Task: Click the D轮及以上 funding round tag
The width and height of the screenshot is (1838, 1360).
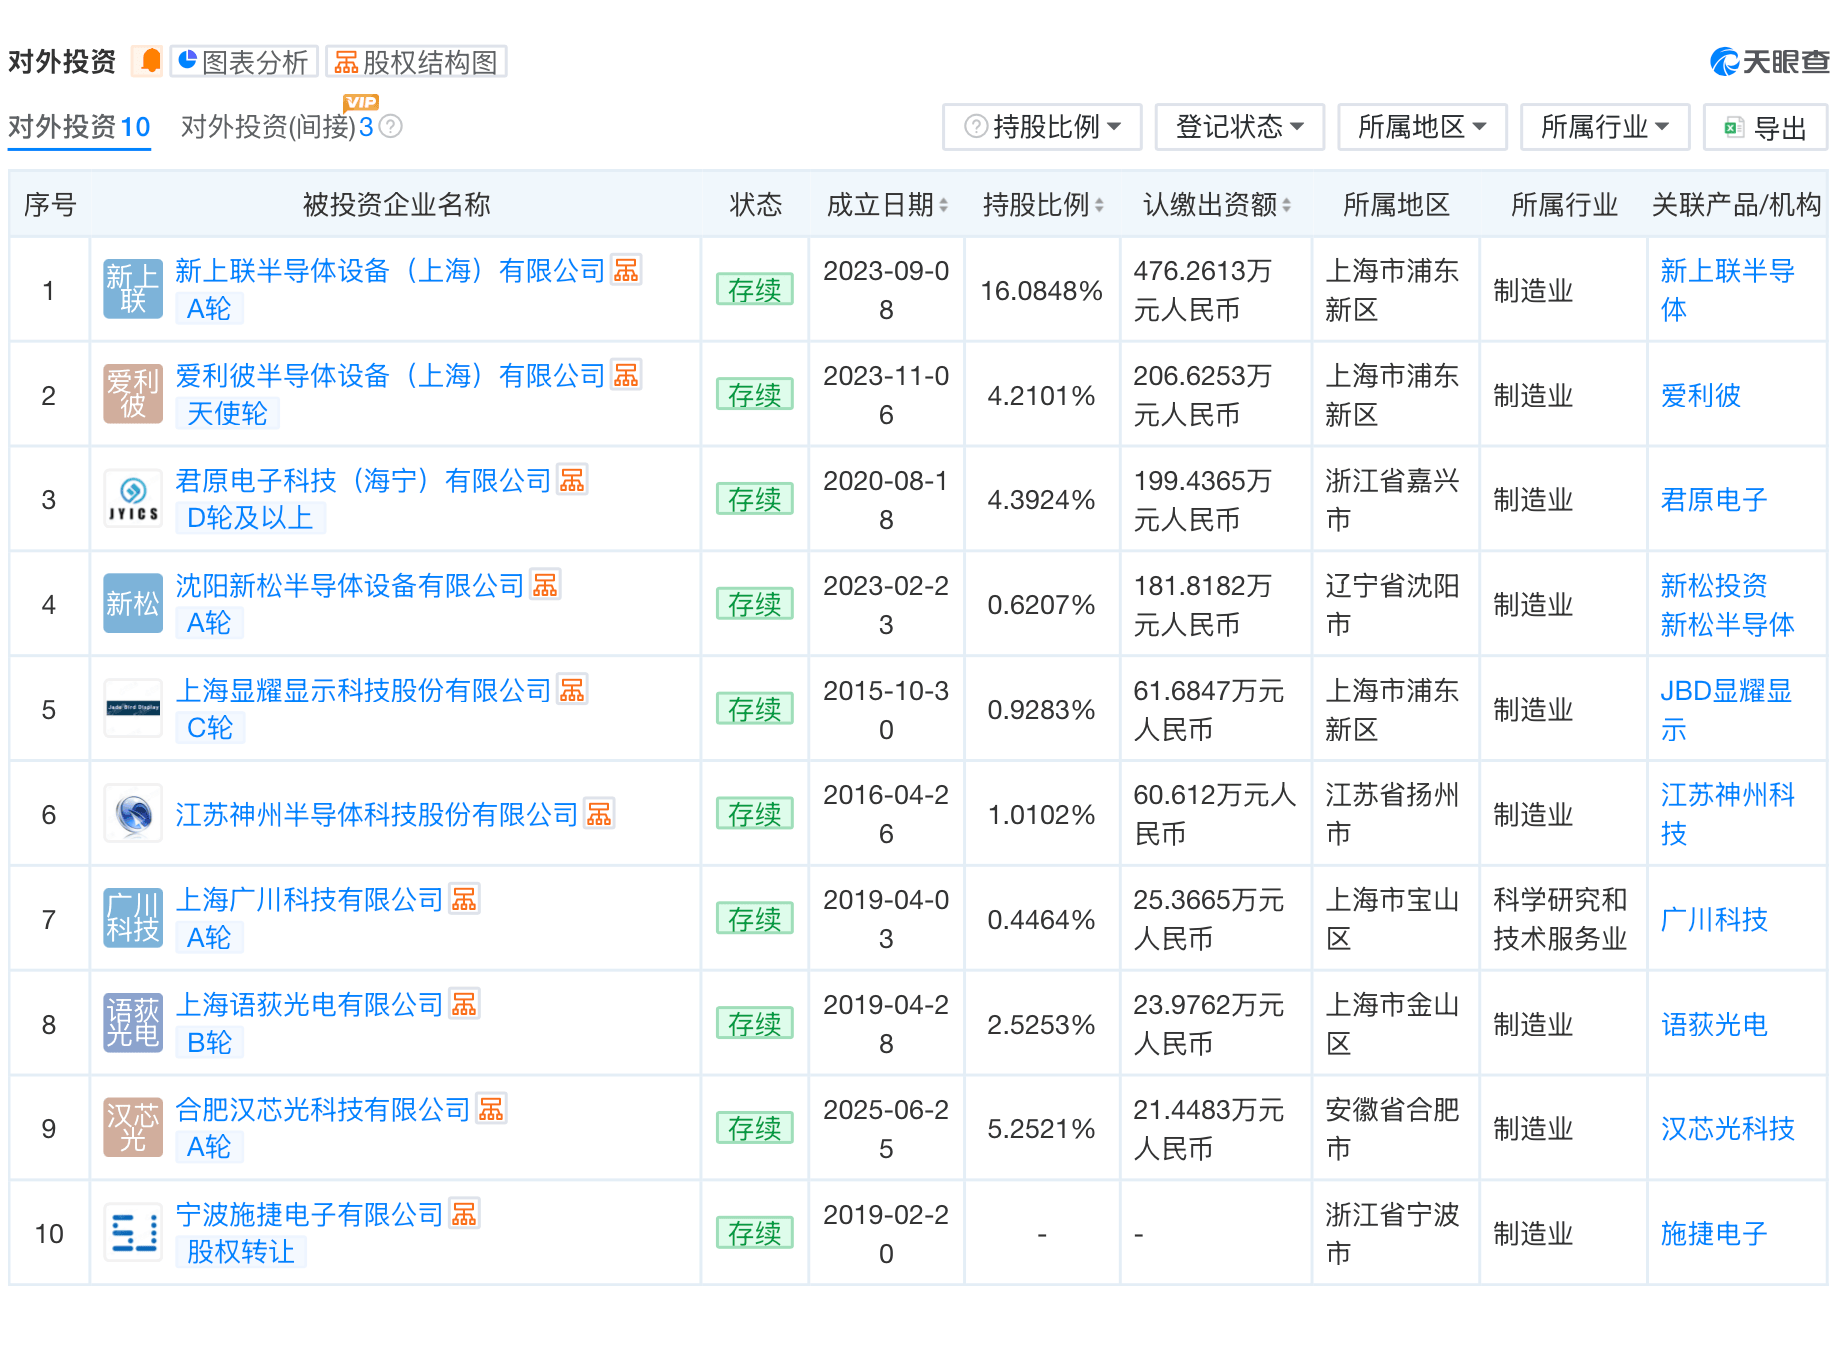Action: (x=250, y=518)
